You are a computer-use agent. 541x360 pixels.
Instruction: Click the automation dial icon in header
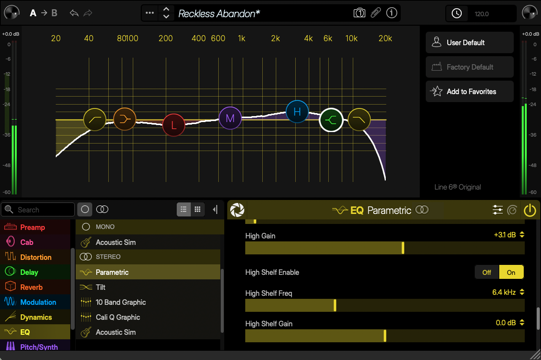coord(512,210)
